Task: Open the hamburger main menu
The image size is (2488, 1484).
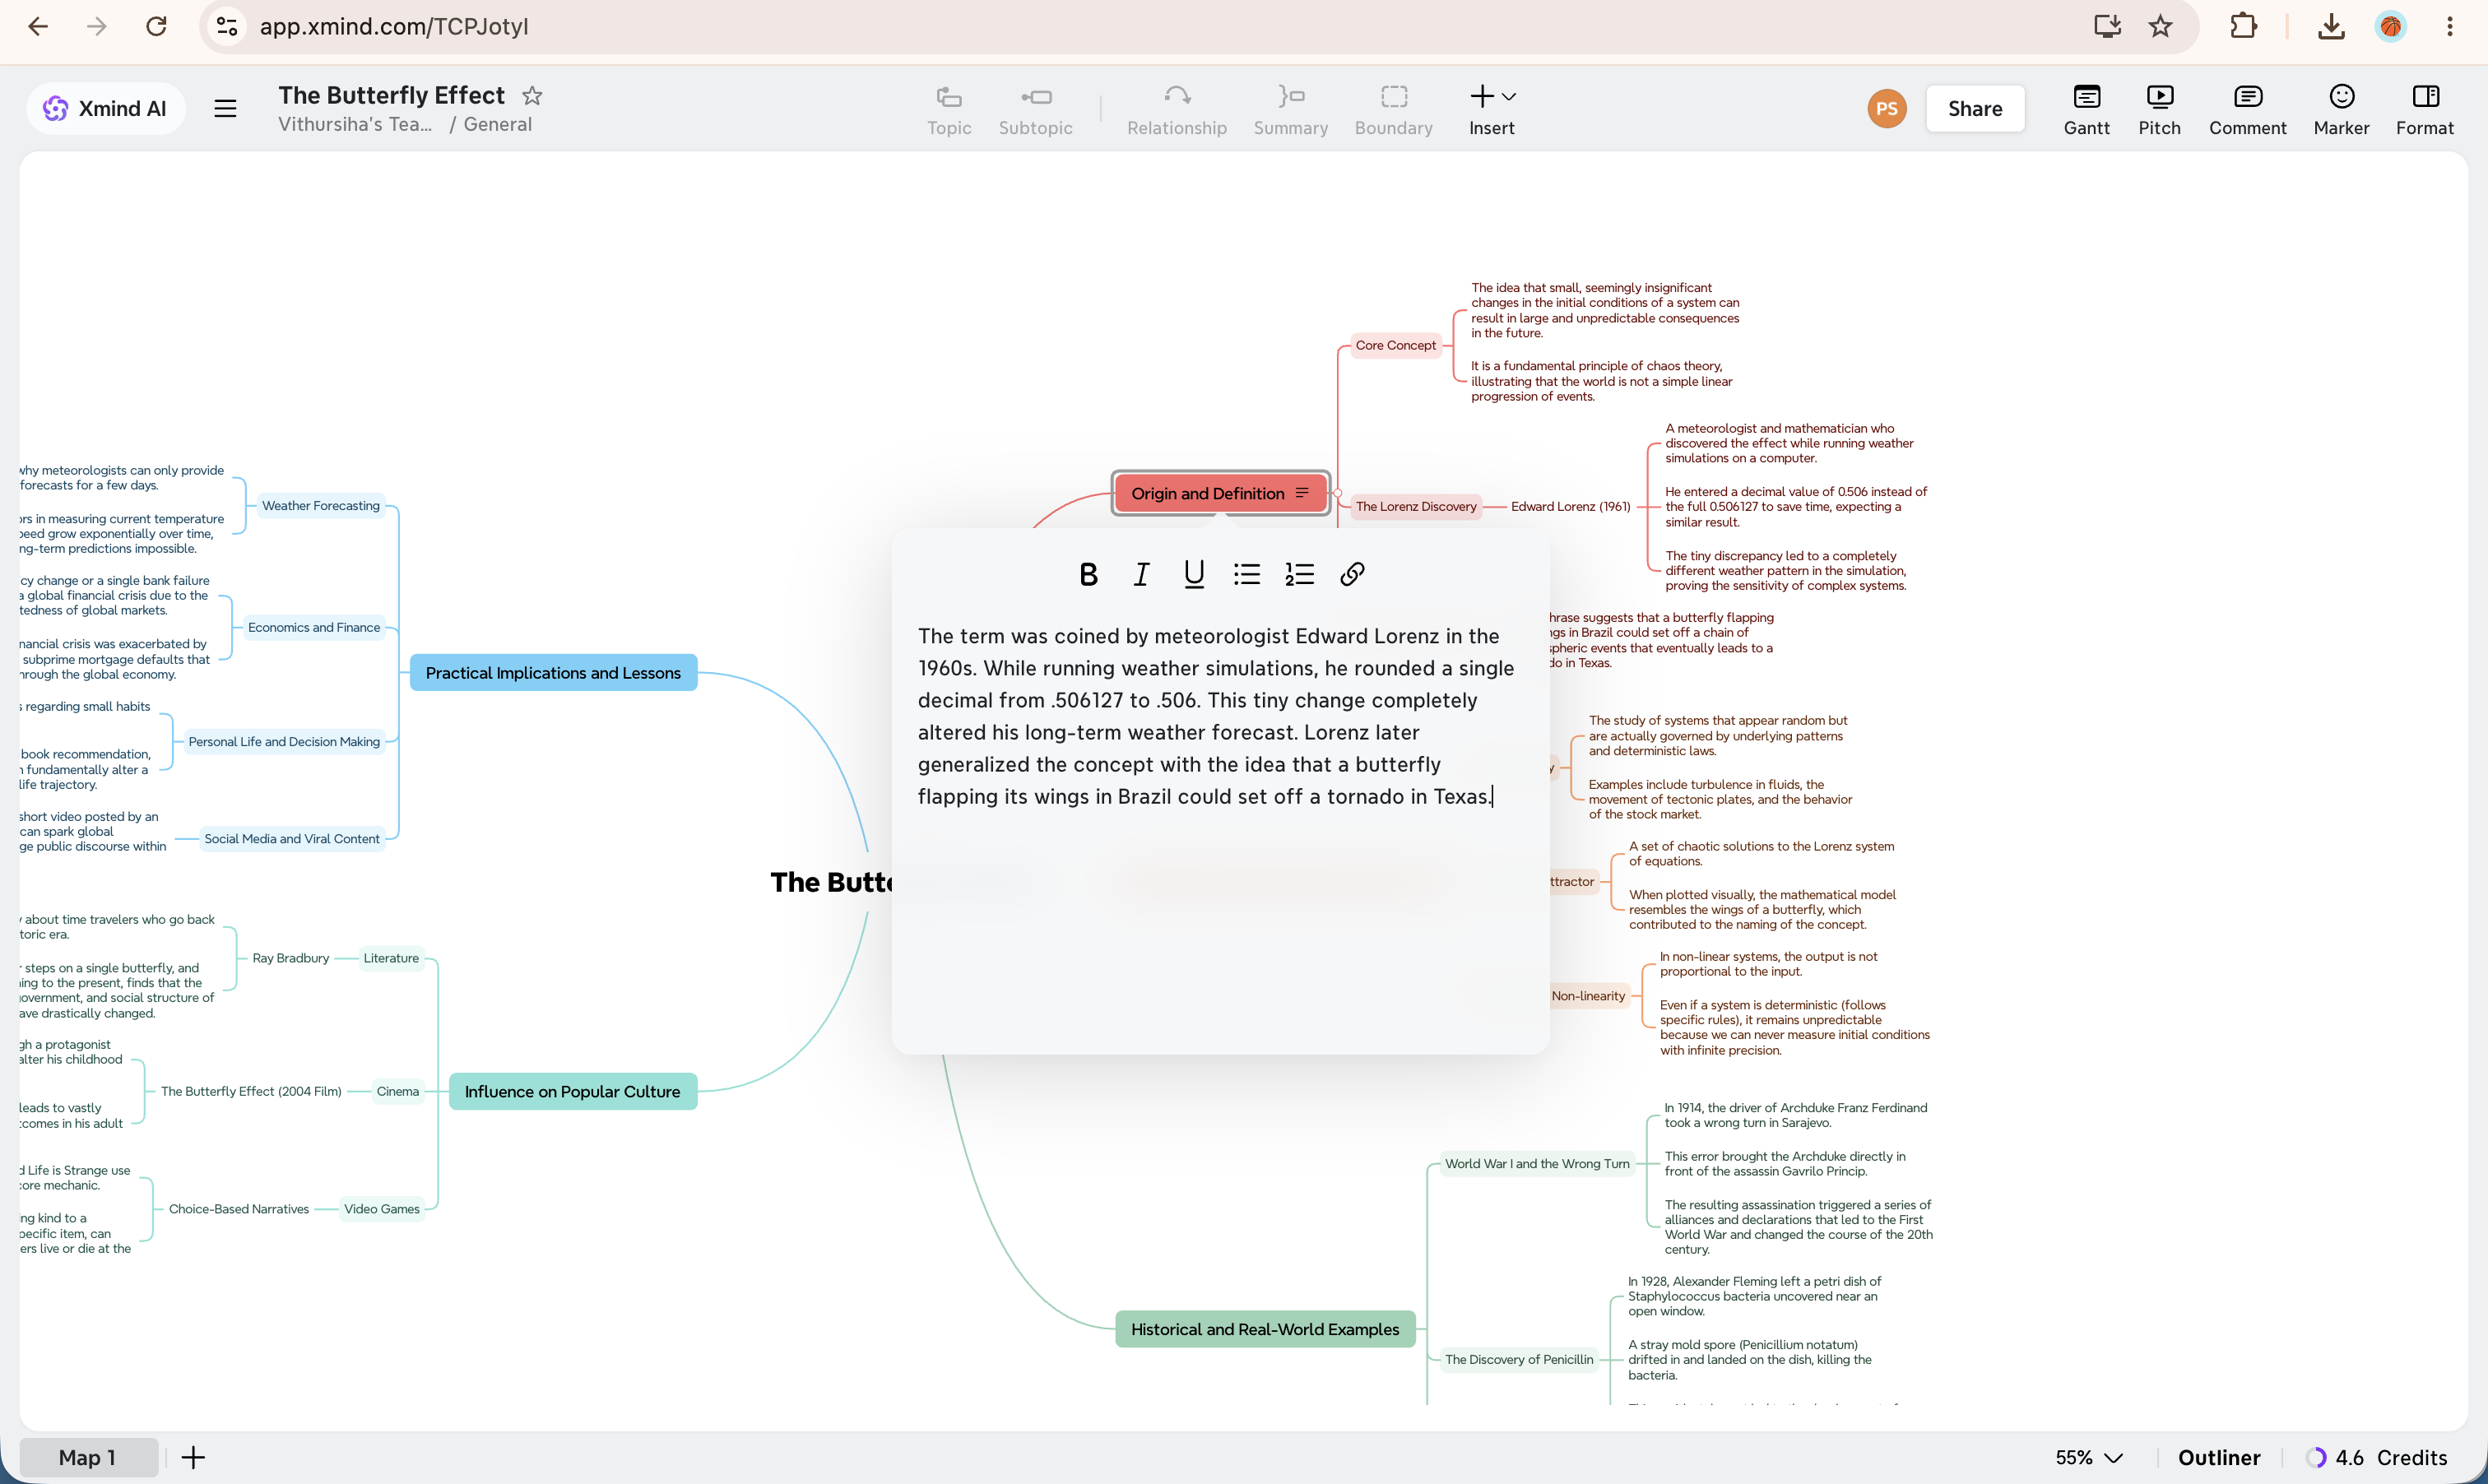Action: (225, 109)
